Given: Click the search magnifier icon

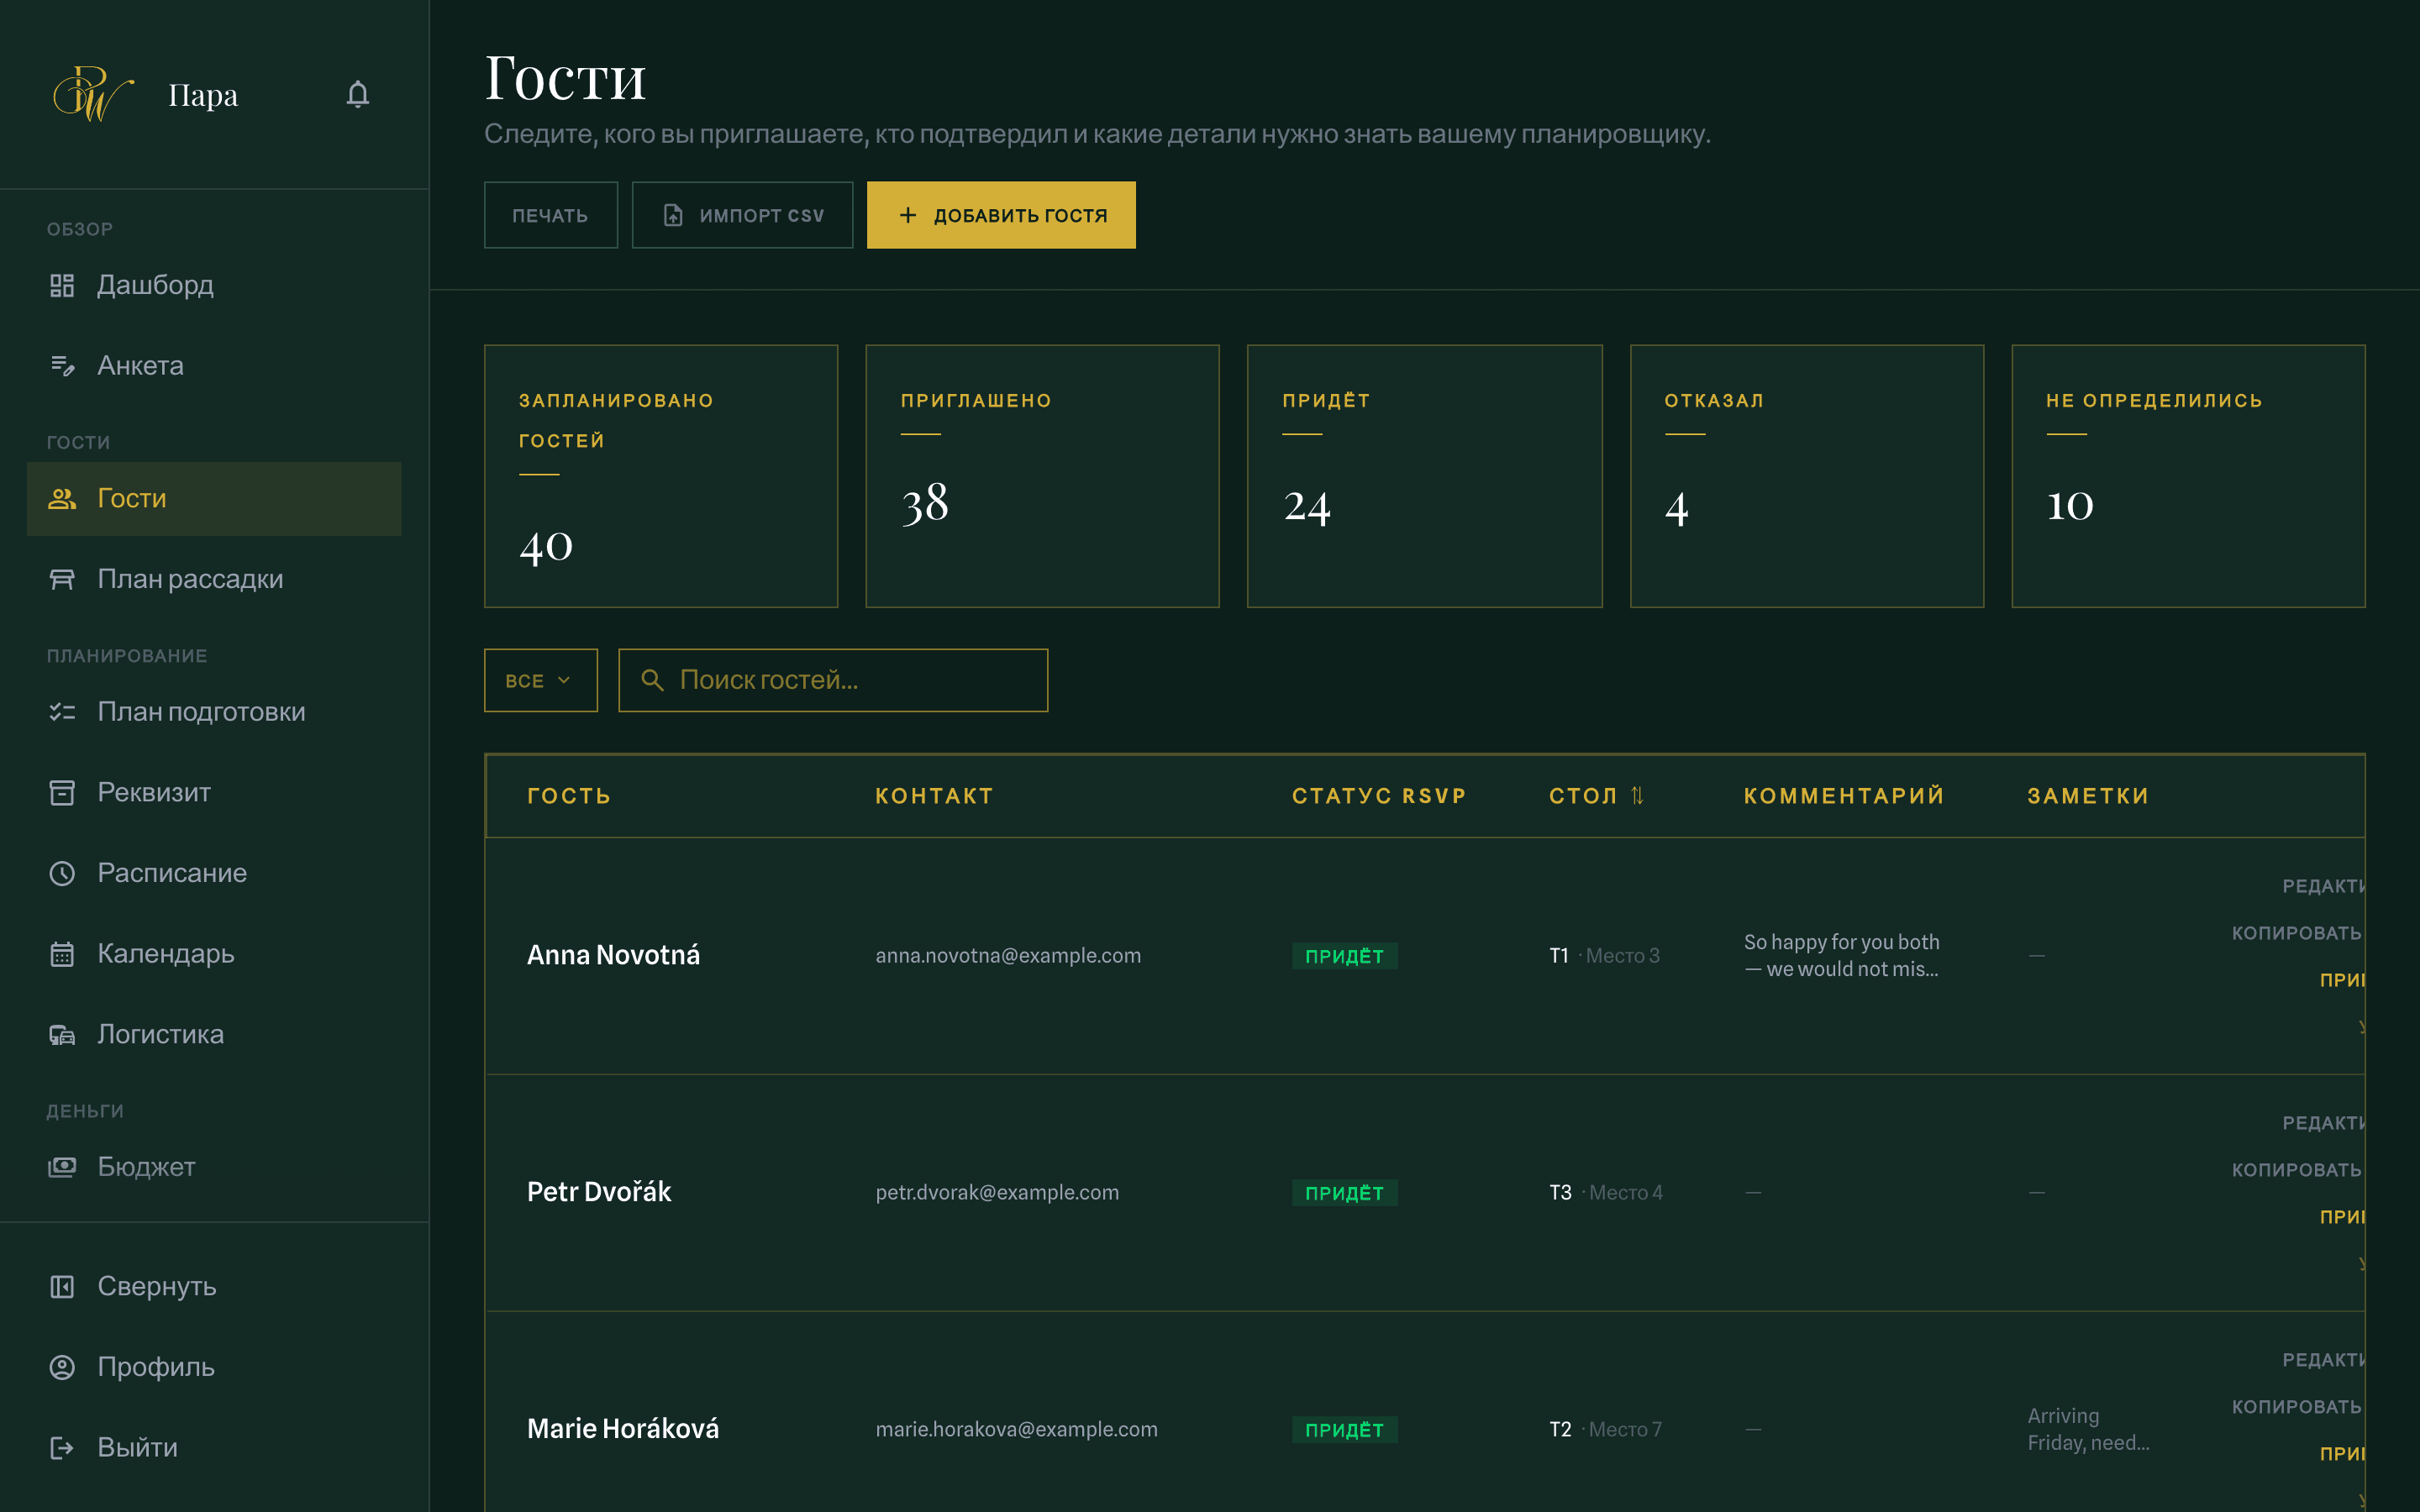Looking at the screenshot, I should 652,680.
